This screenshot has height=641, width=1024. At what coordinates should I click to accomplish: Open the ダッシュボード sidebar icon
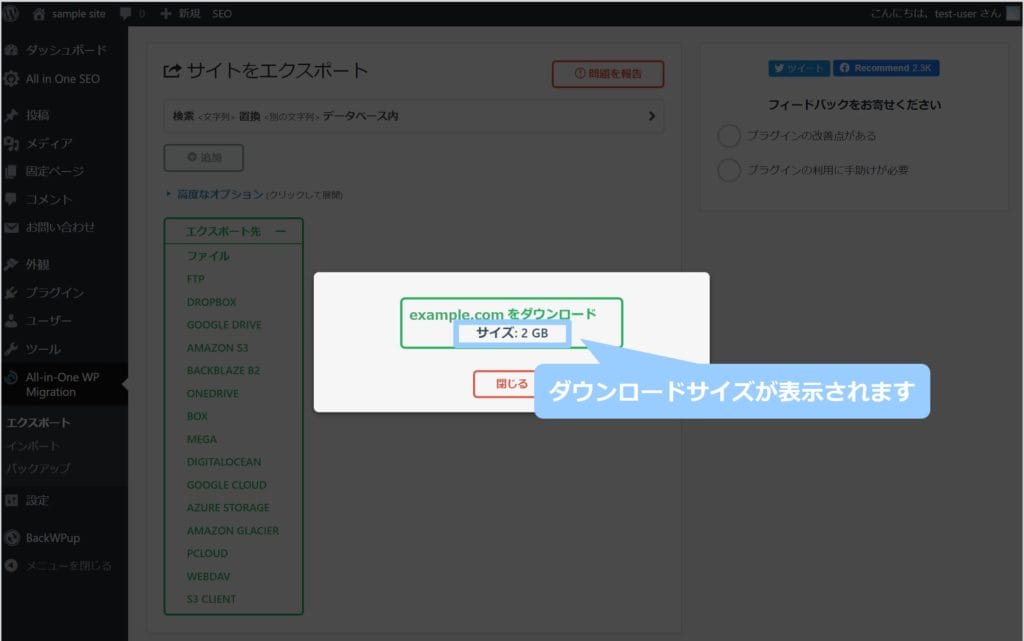click(10, 49)
